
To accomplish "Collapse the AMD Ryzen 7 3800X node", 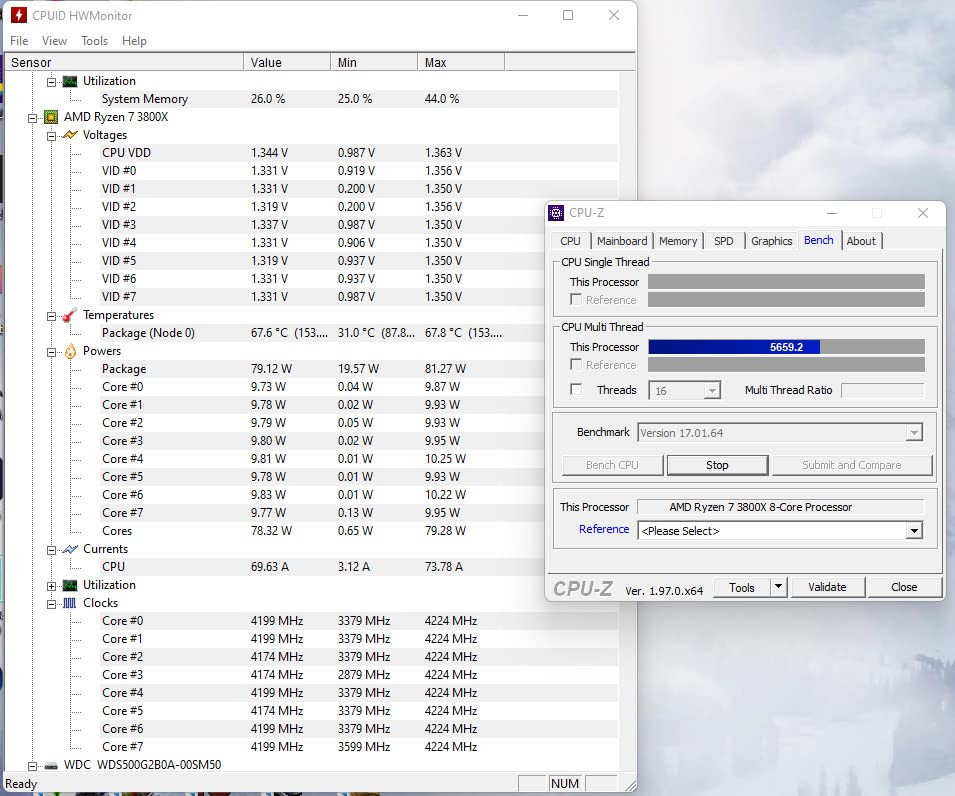I will coord(32,118).
